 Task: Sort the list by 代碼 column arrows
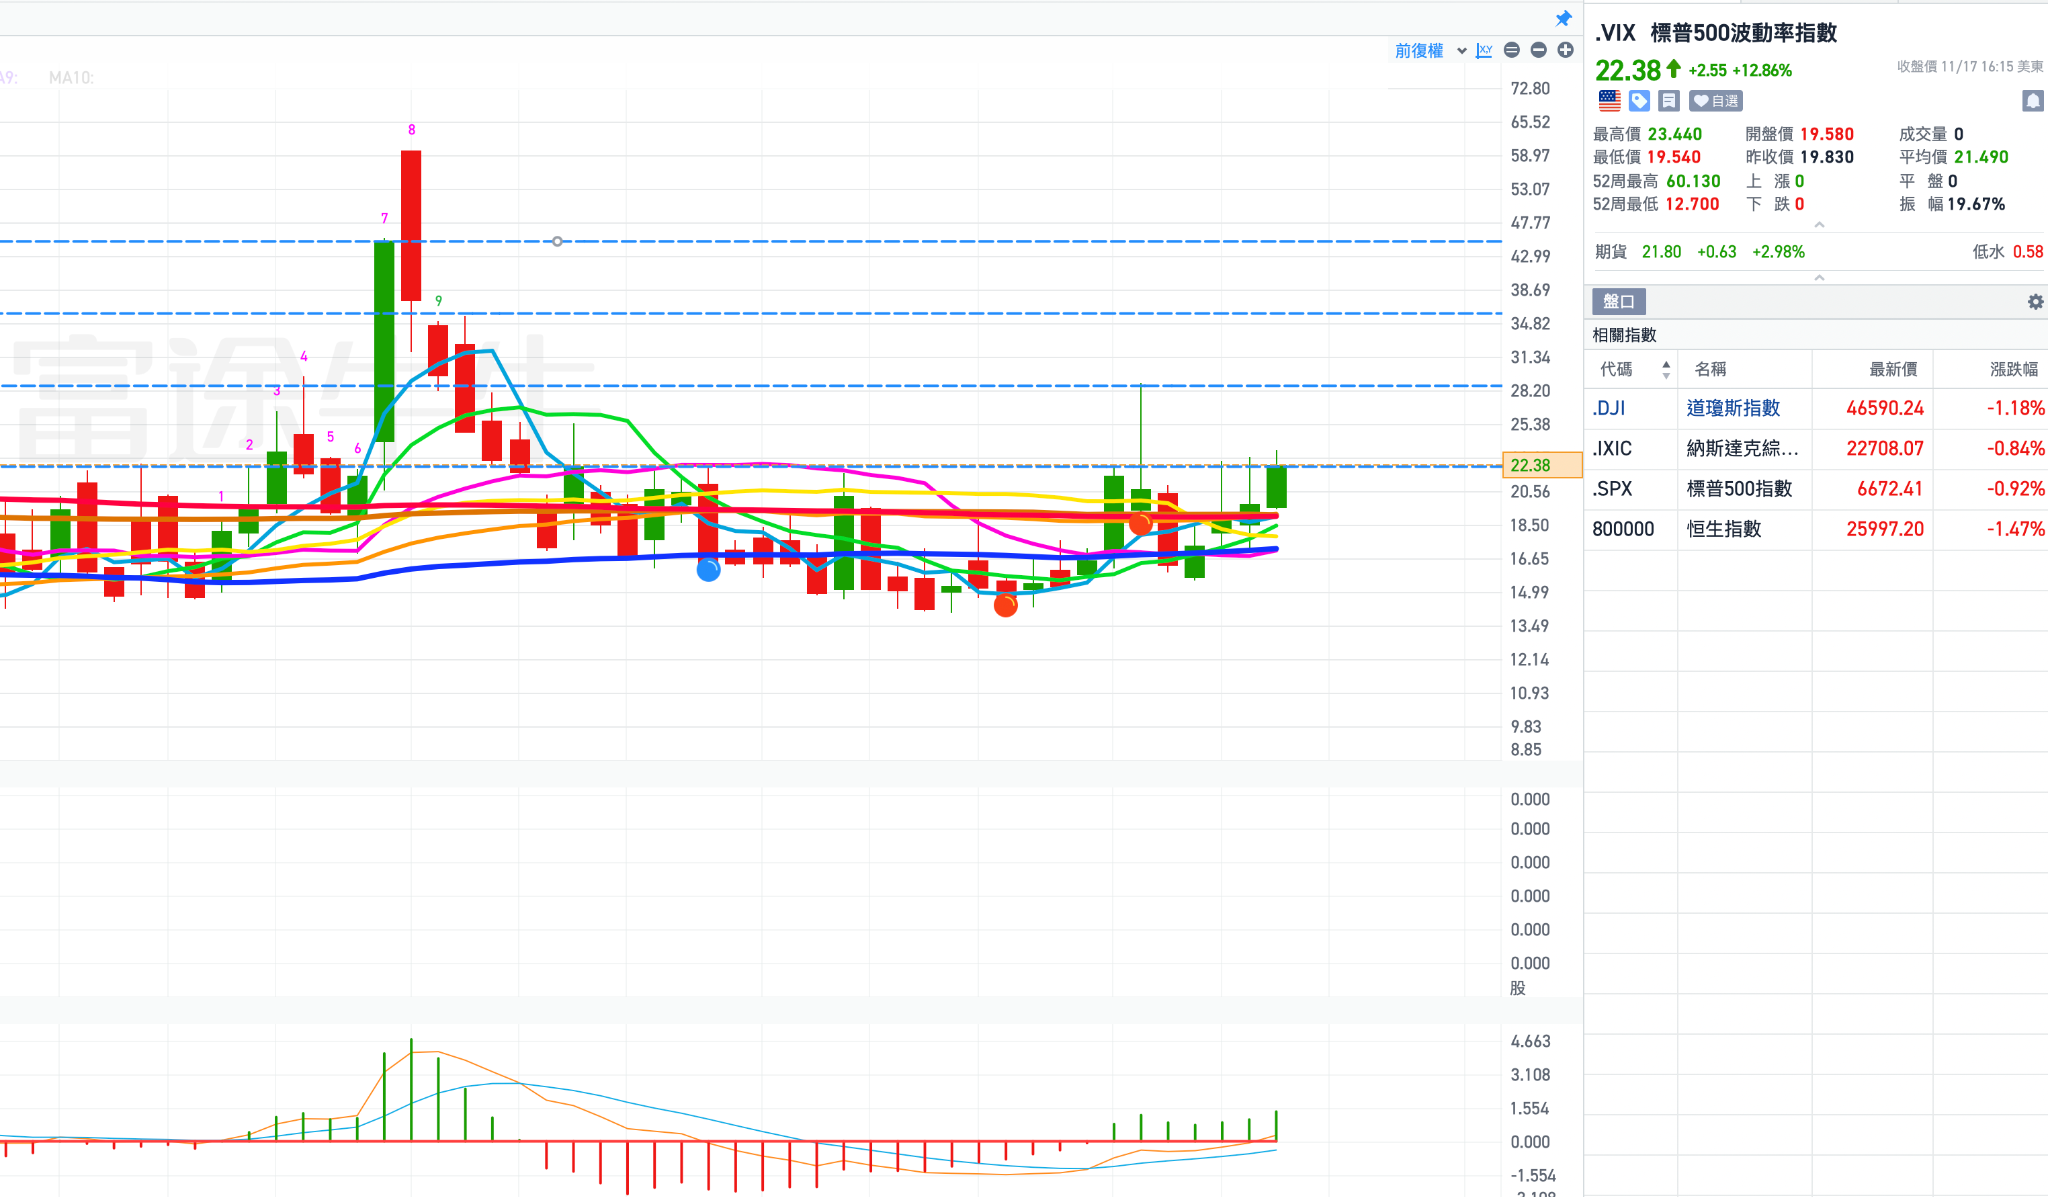point(1665,369)
